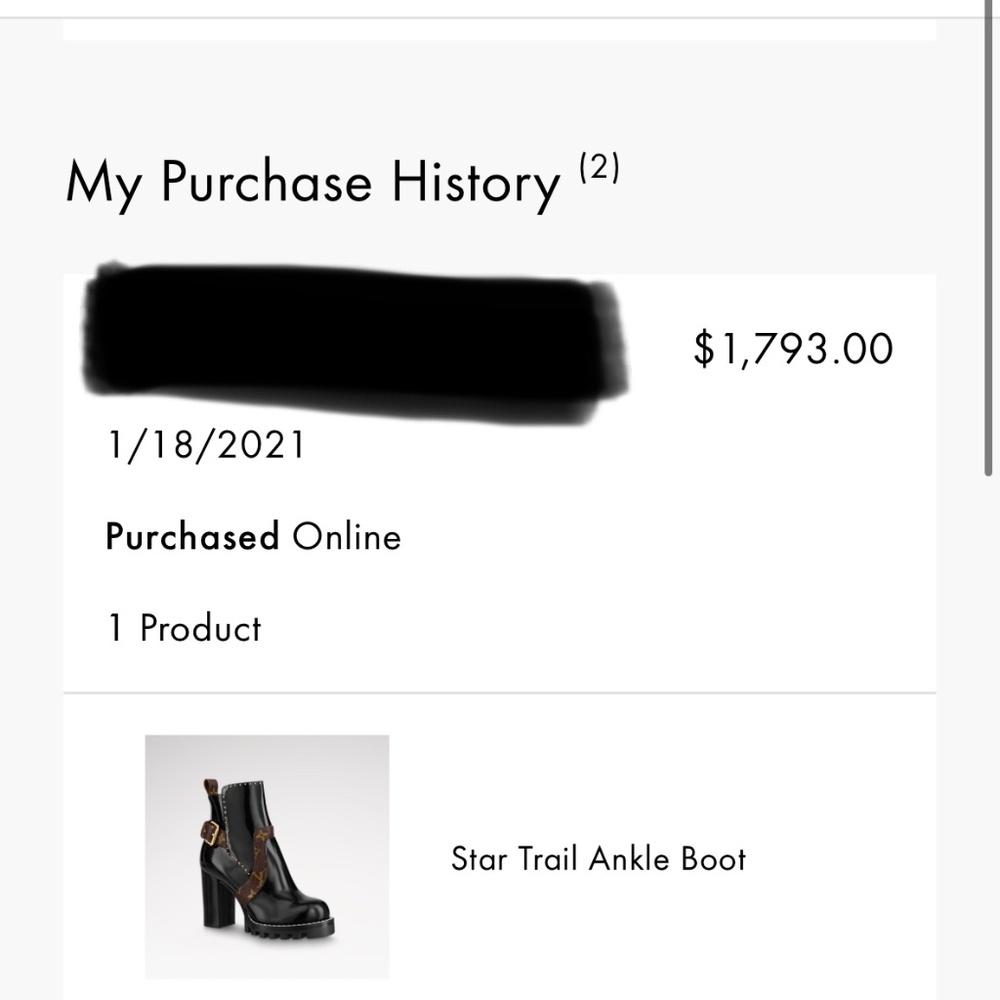Click the dollar sign of the price
1000x1000 pixels.
click(x=705, y=349)
